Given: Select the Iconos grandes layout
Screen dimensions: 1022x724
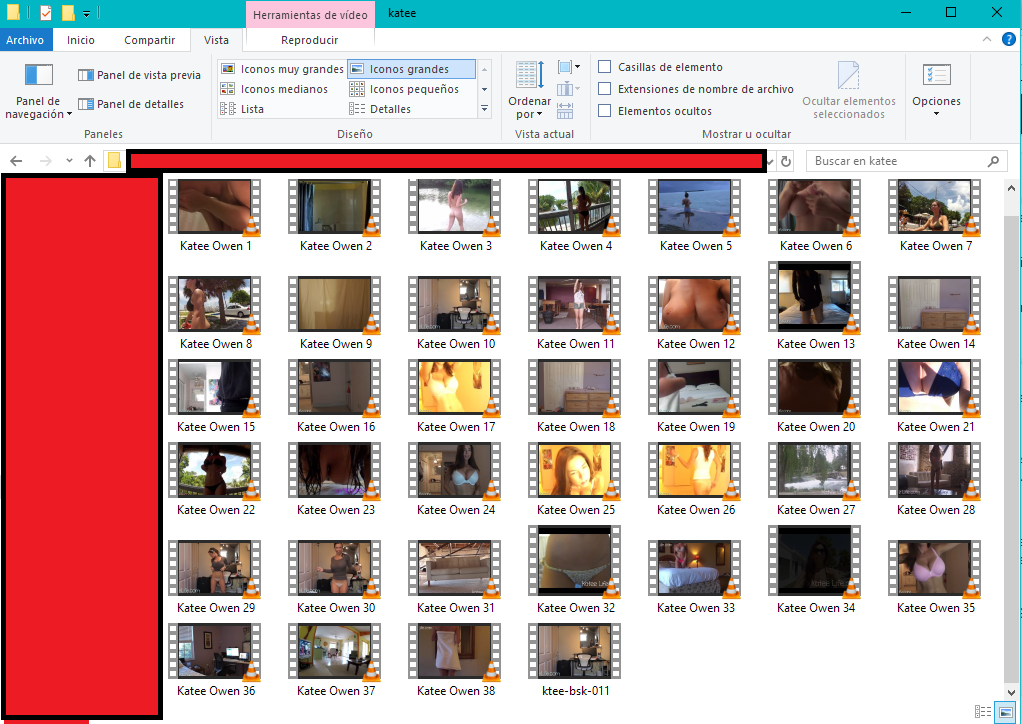Looking at the screenshot, I should click(411, 69).
